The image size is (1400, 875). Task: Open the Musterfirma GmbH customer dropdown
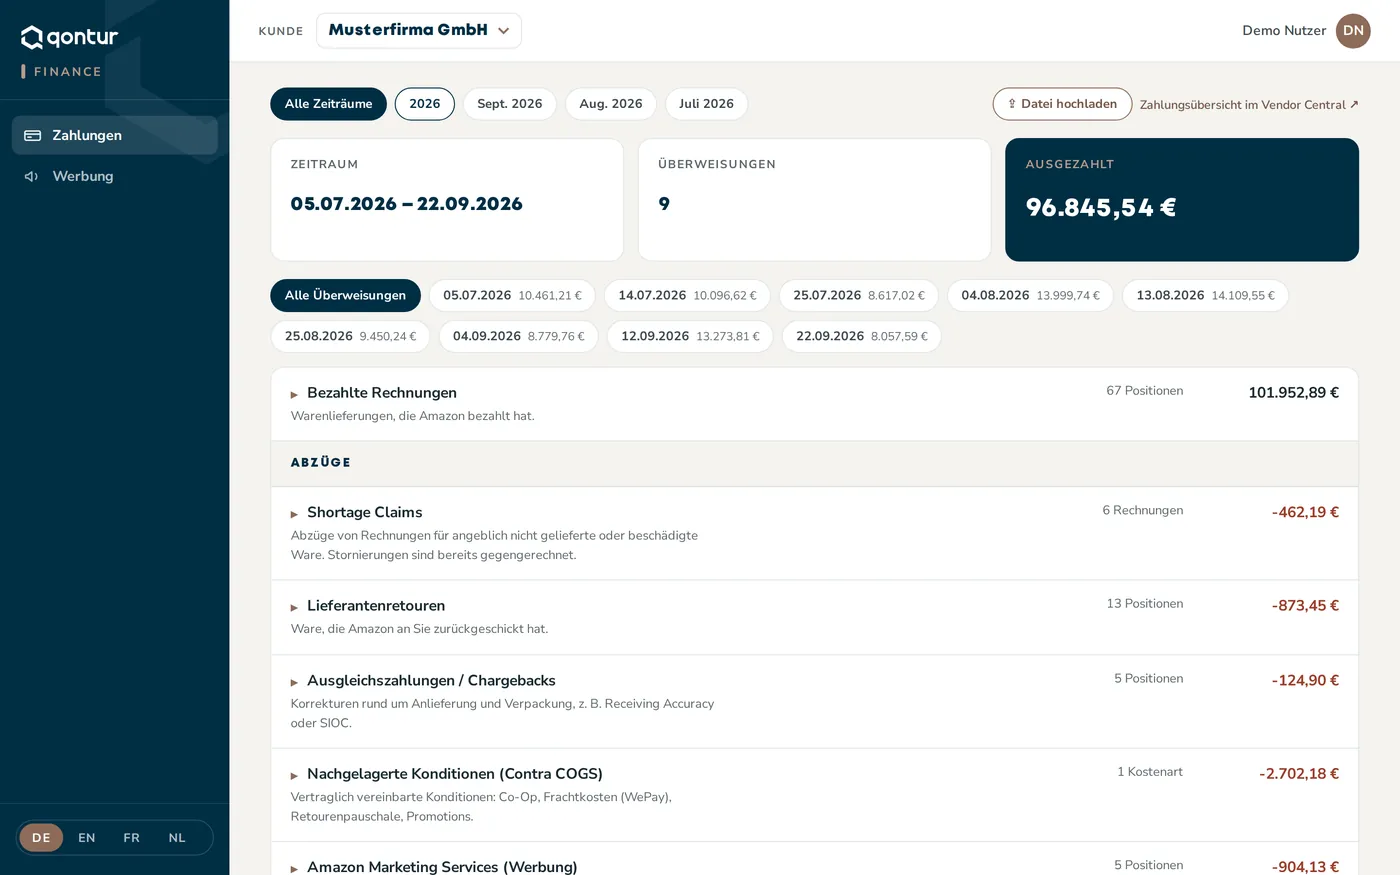[x=419, y=30]
